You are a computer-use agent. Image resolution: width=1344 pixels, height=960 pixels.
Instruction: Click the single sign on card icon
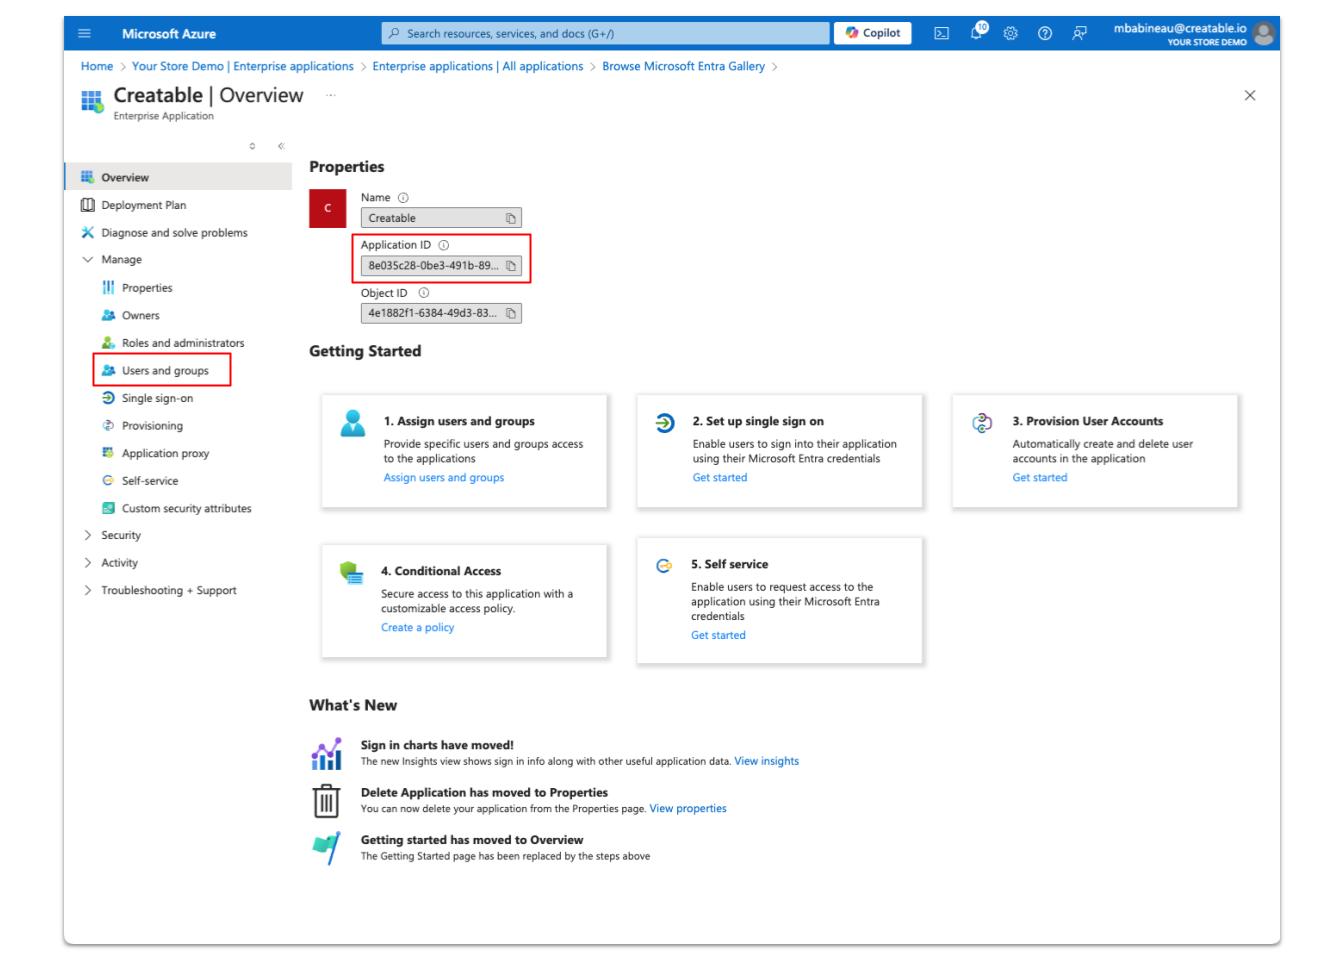[x=665, y=423]
